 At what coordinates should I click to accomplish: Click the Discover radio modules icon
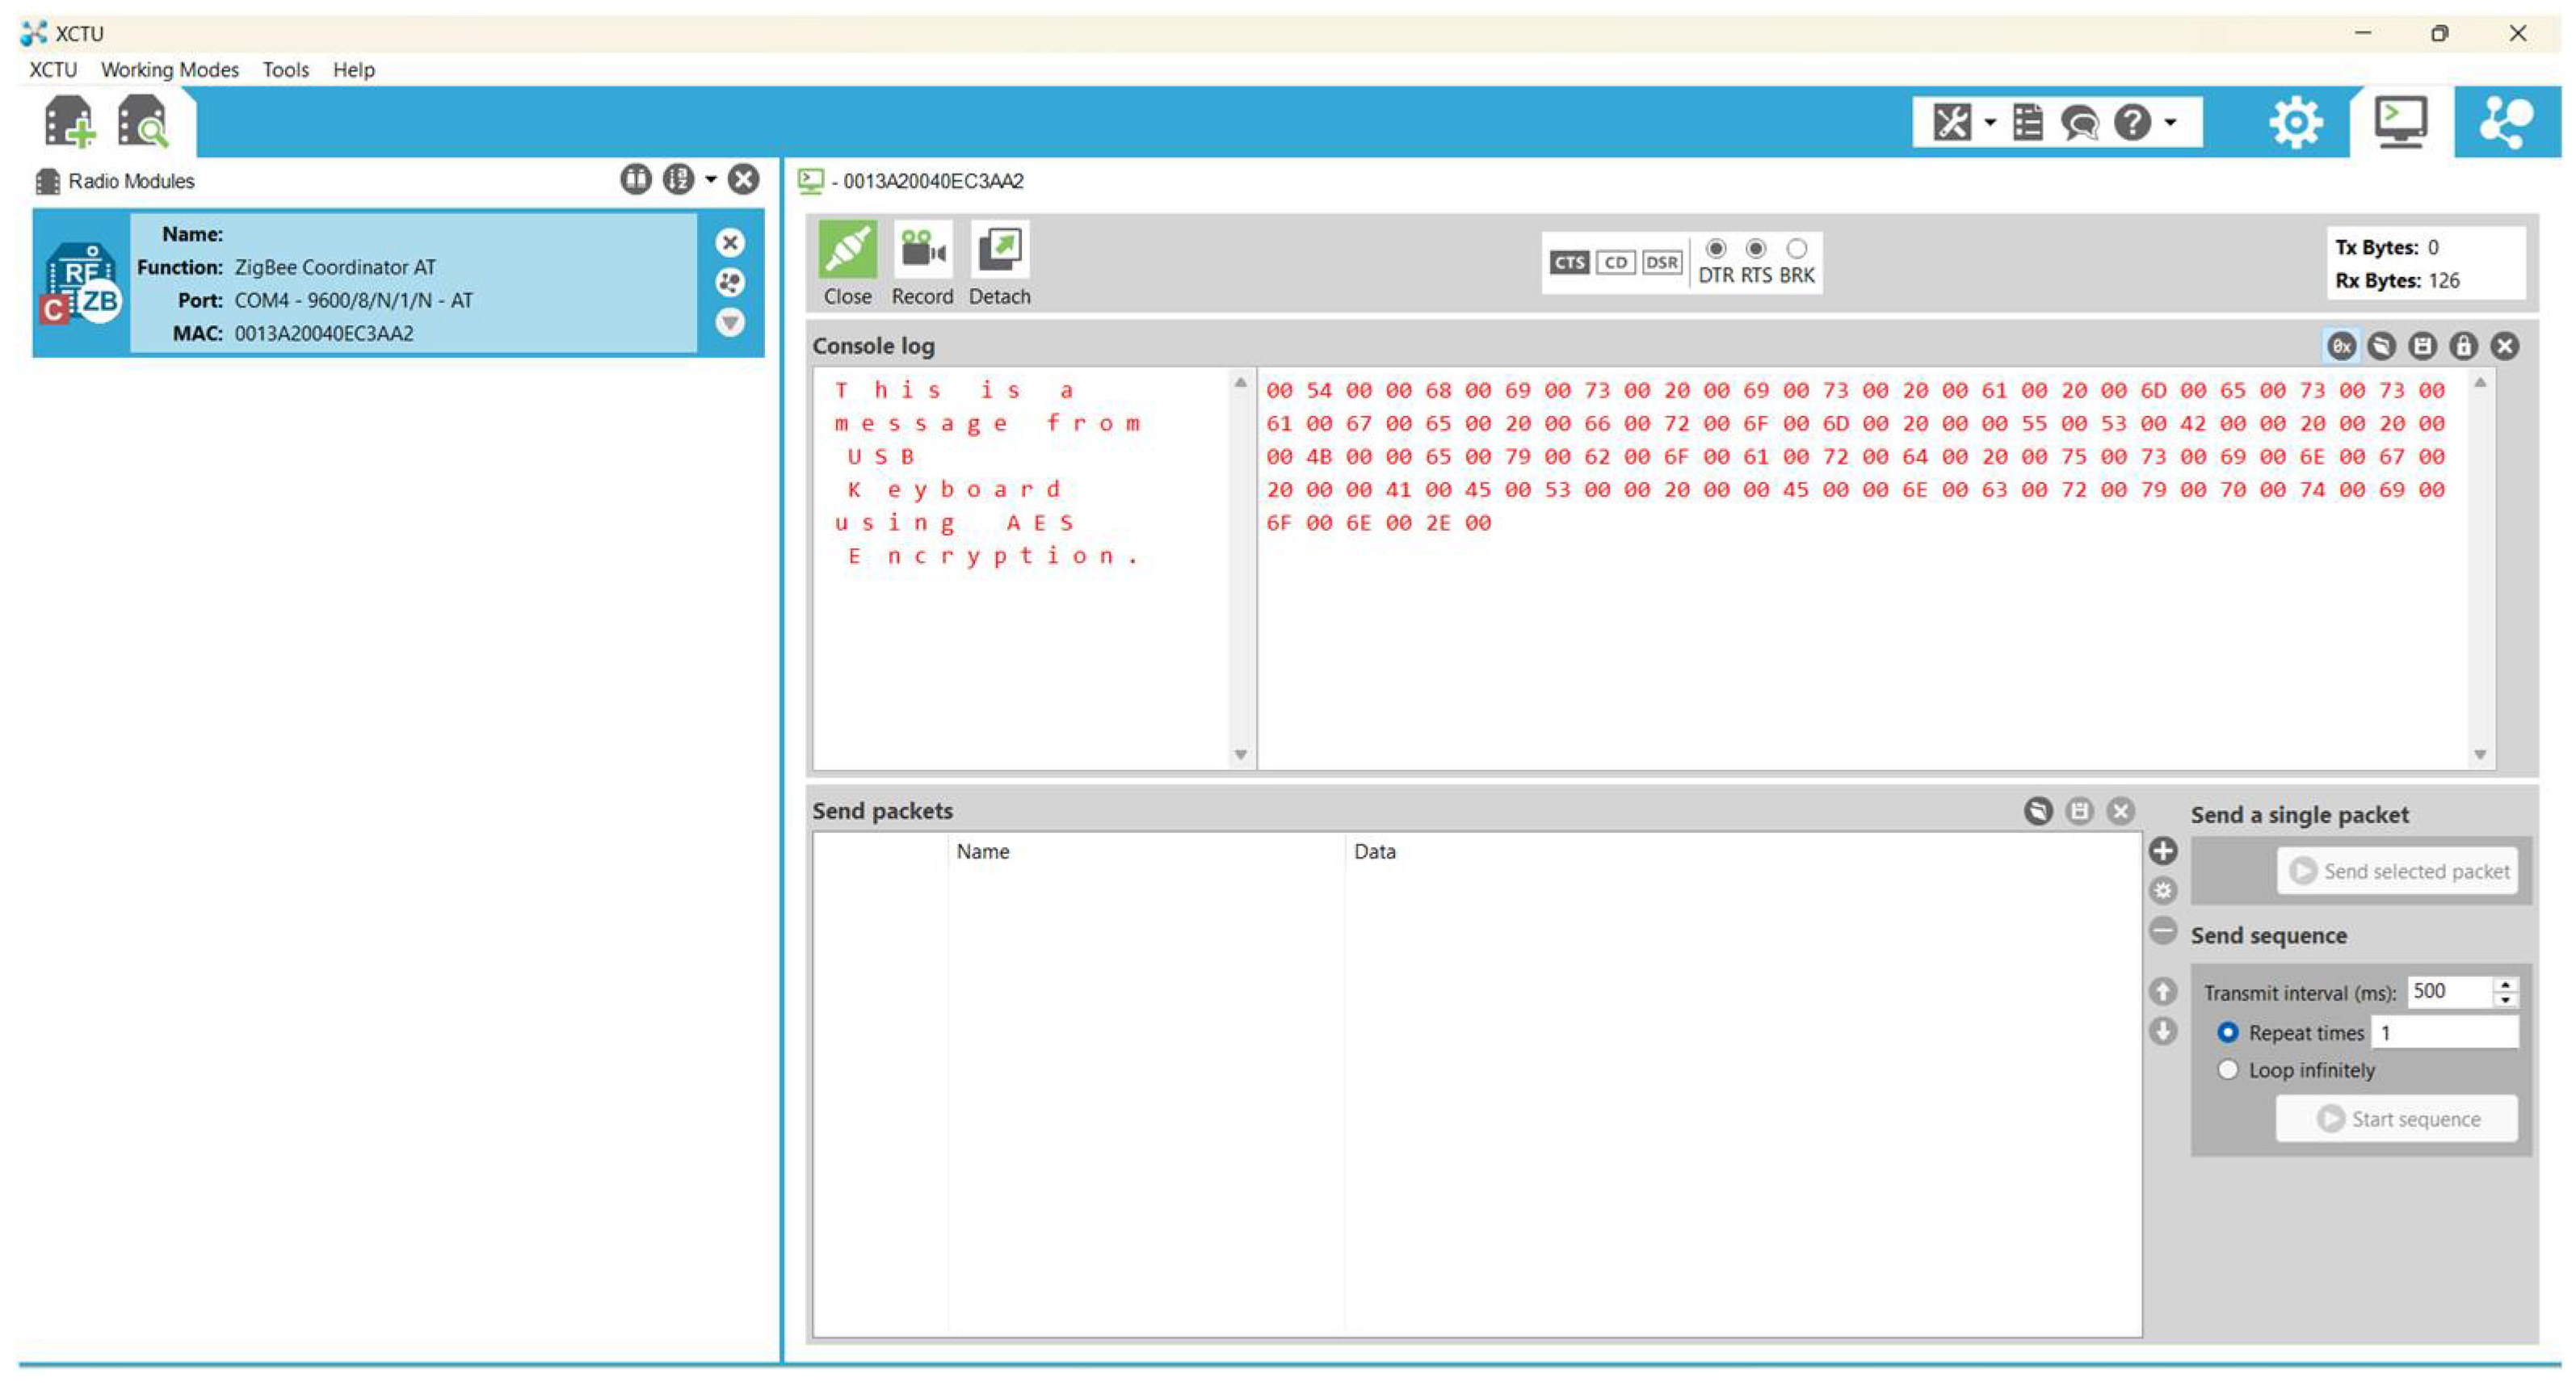pyautogui.click(x=143, y=122)
